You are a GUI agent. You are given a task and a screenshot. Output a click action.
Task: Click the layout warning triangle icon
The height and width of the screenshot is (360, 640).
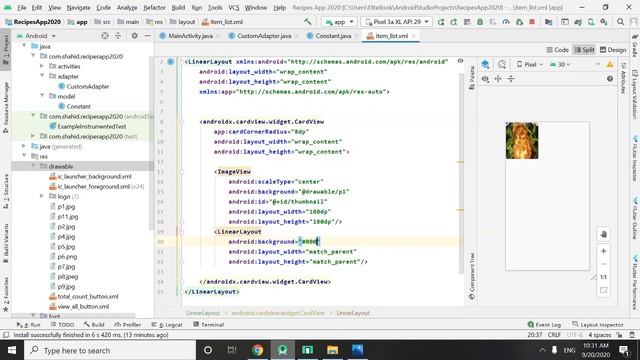coord(610,64)
